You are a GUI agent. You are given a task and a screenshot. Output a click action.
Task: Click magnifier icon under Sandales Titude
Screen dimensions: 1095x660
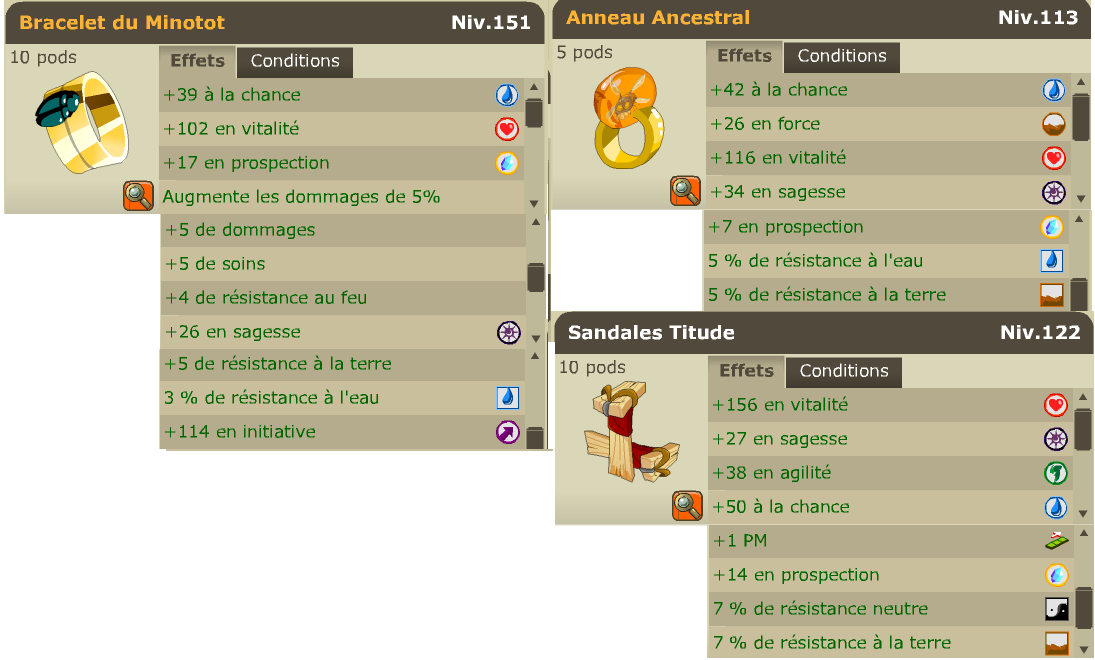tap(687, 506)
